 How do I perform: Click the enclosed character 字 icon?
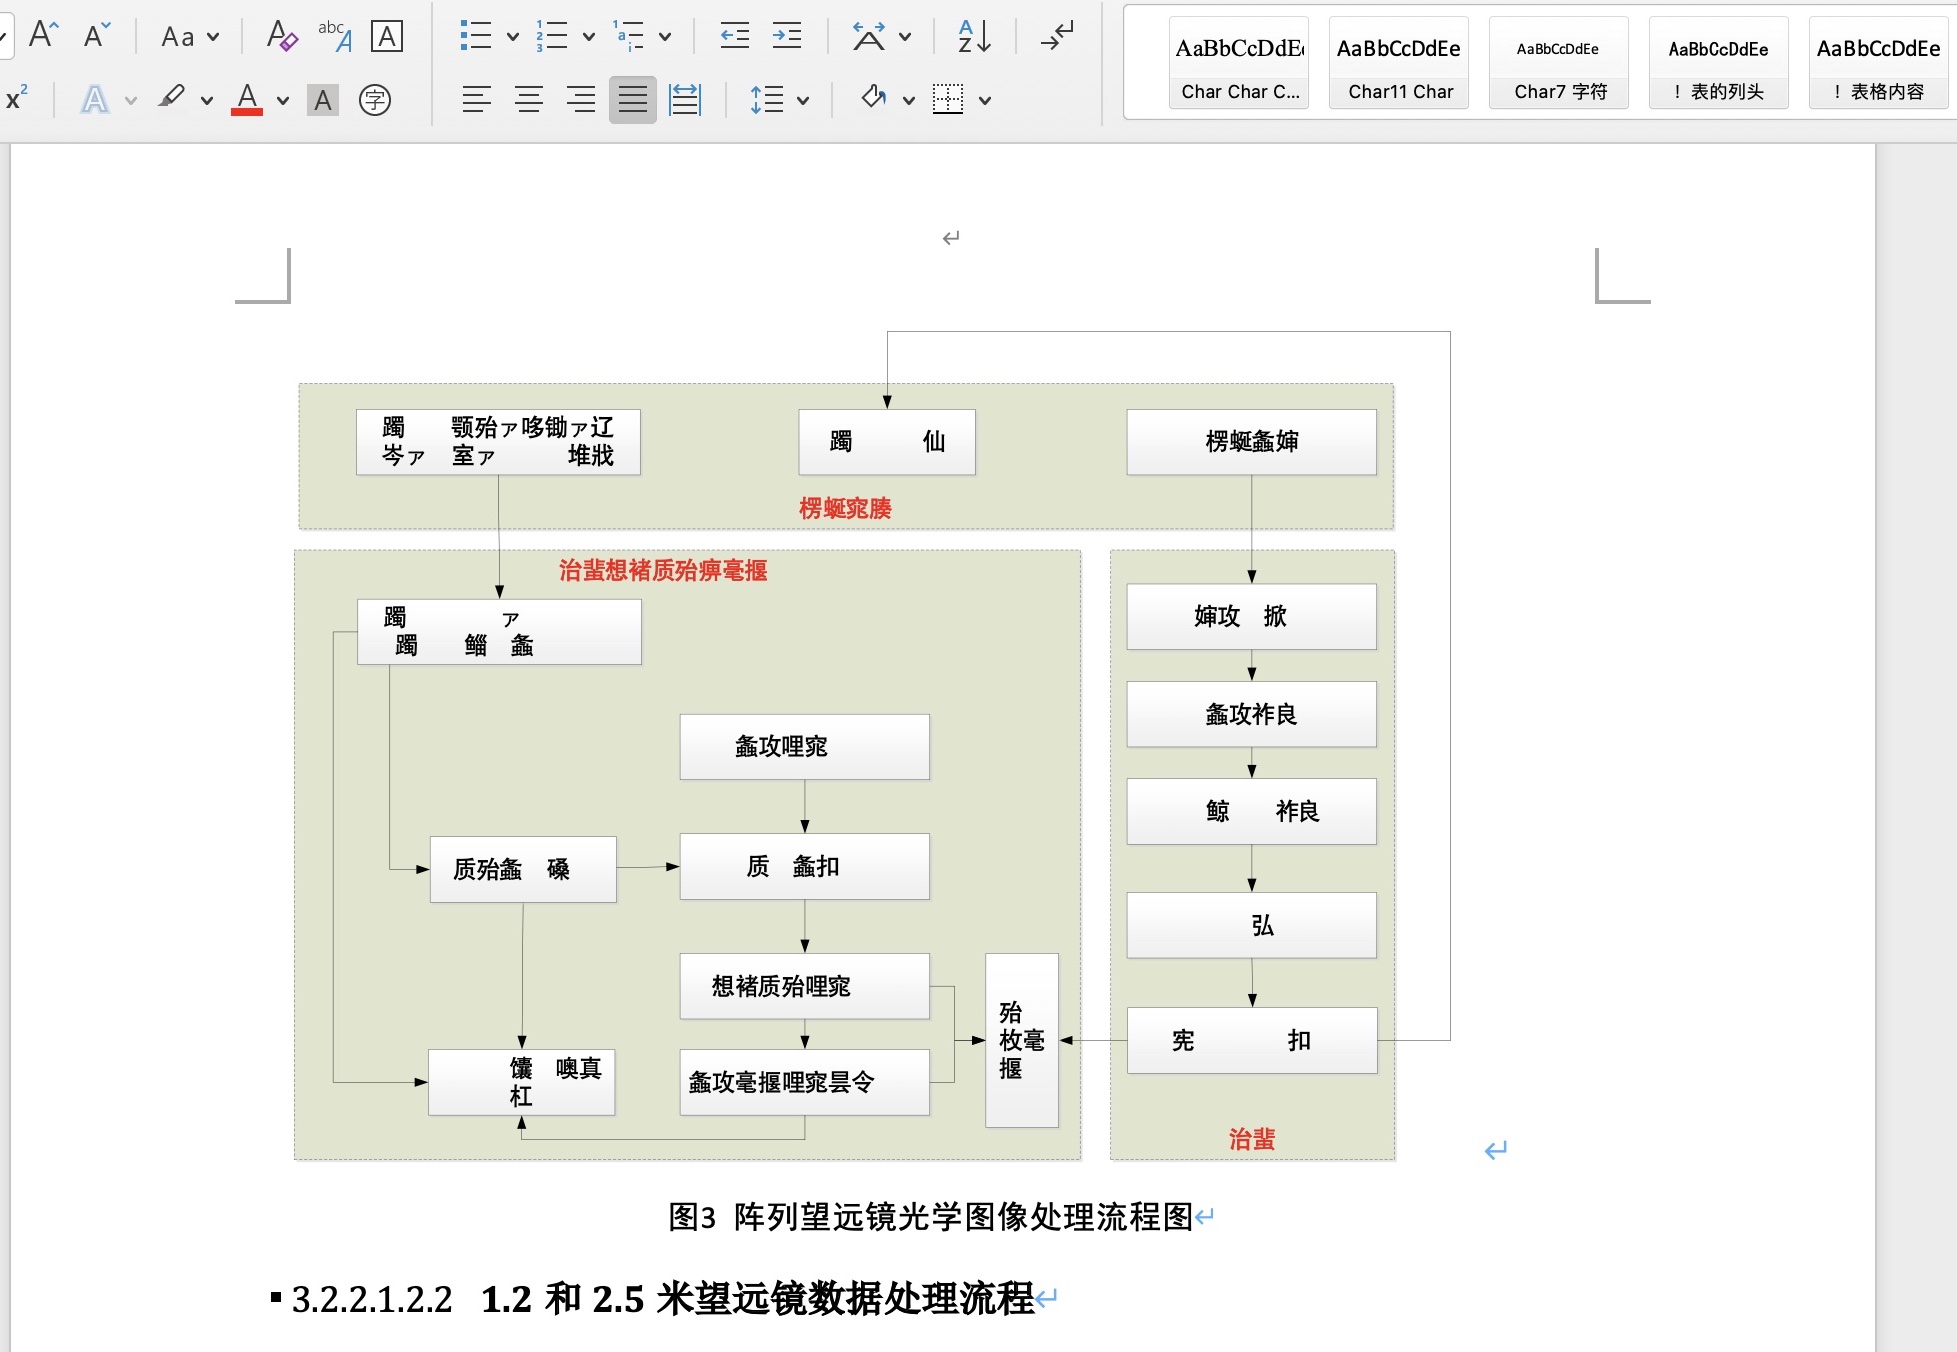pos(375,99)
